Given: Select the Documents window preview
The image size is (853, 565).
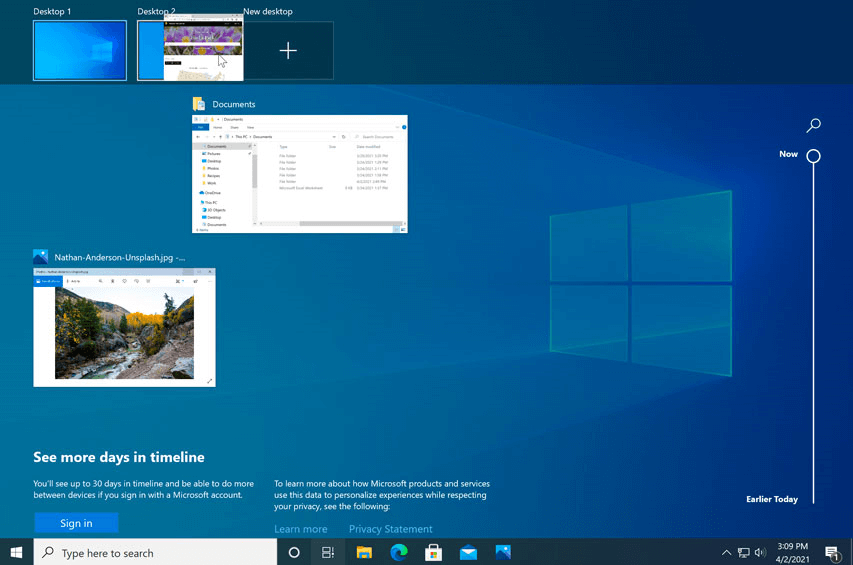Looking at the screenshot, I should tap(300, 174).
